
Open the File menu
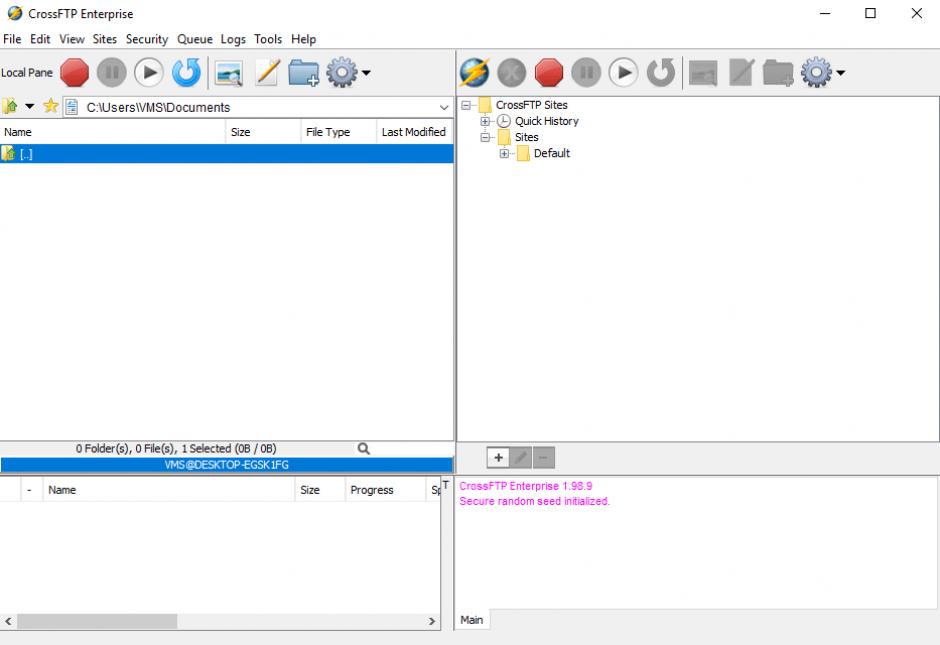tap(12, 39)
